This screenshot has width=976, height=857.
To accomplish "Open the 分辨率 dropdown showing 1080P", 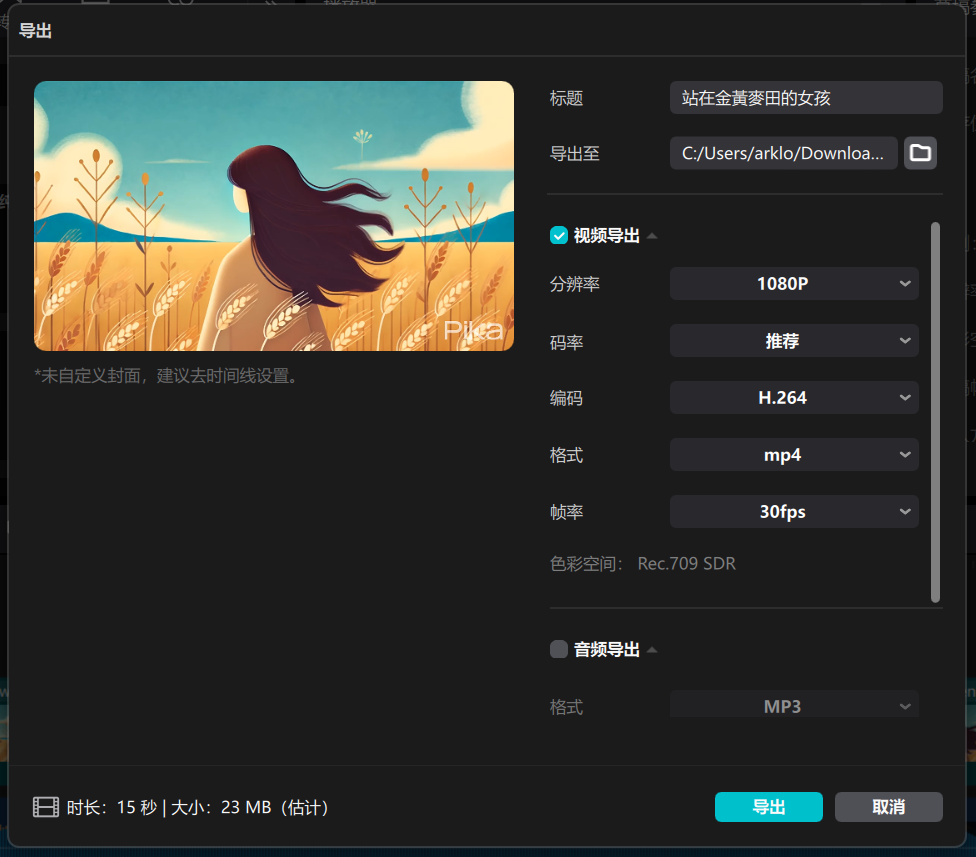I will [x=794, y=284].
